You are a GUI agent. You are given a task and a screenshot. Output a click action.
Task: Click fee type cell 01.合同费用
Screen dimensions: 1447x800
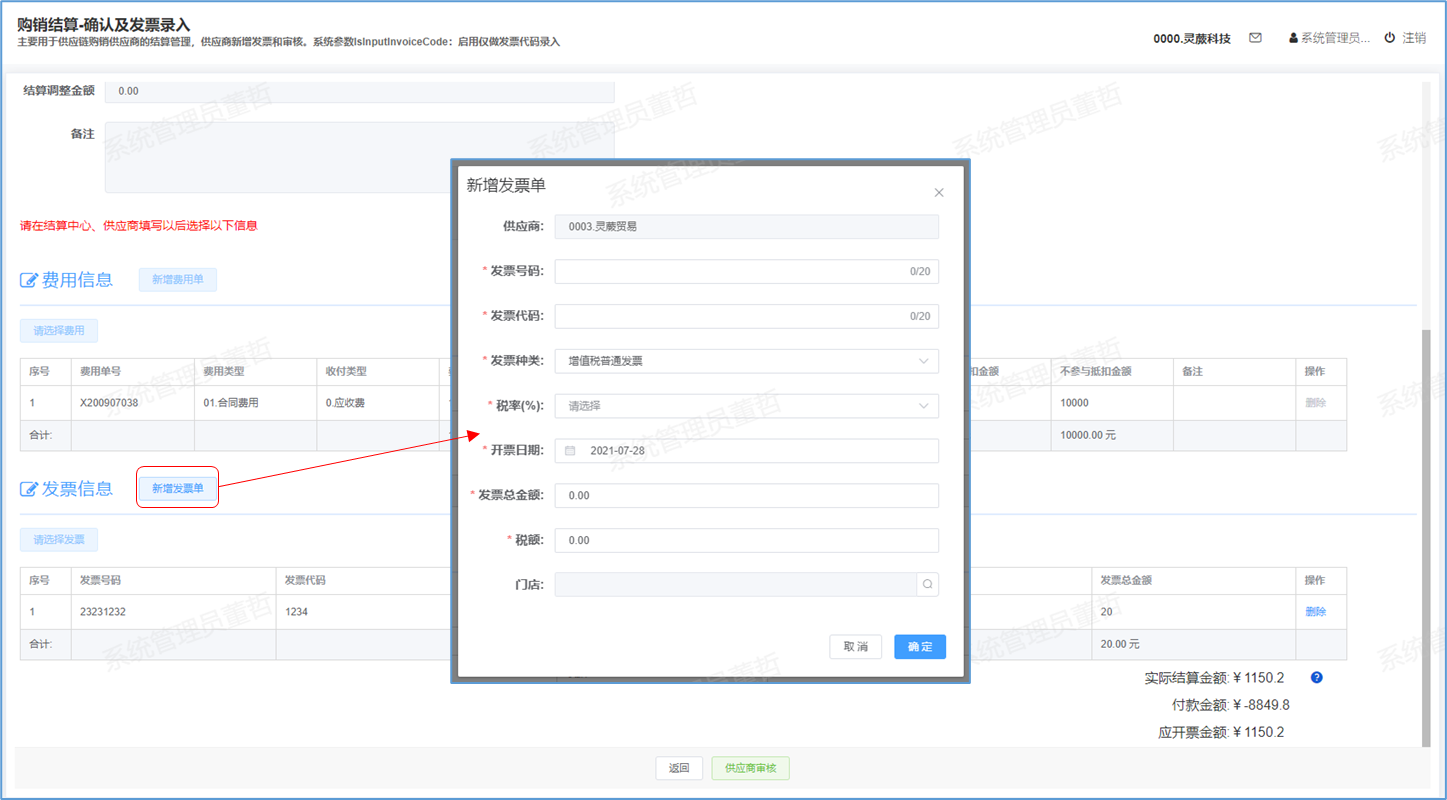256,403
